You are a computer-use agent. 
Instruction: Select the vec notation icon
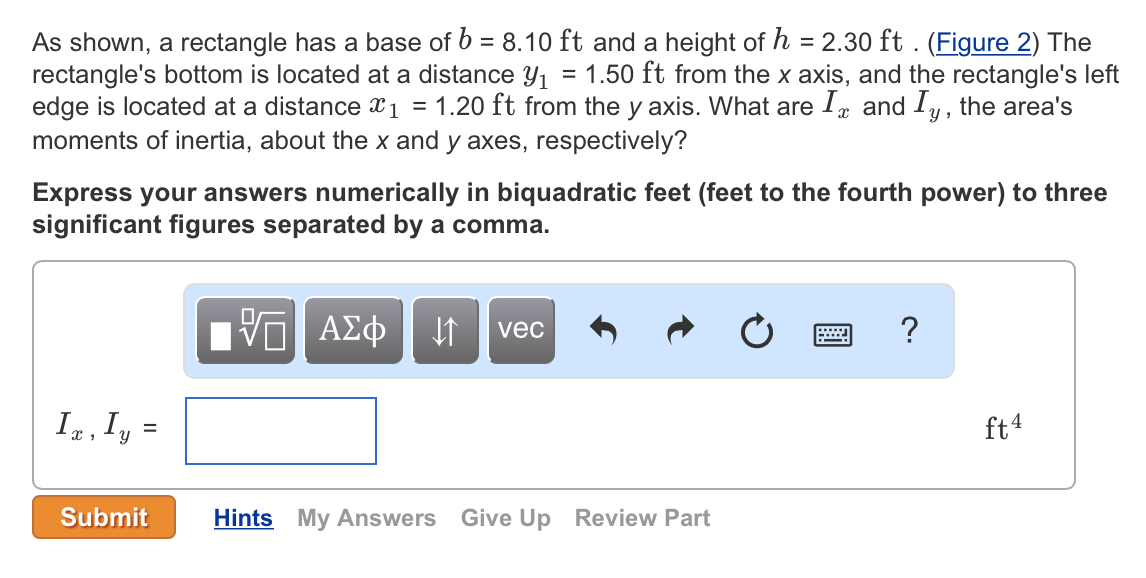(520, 330)
